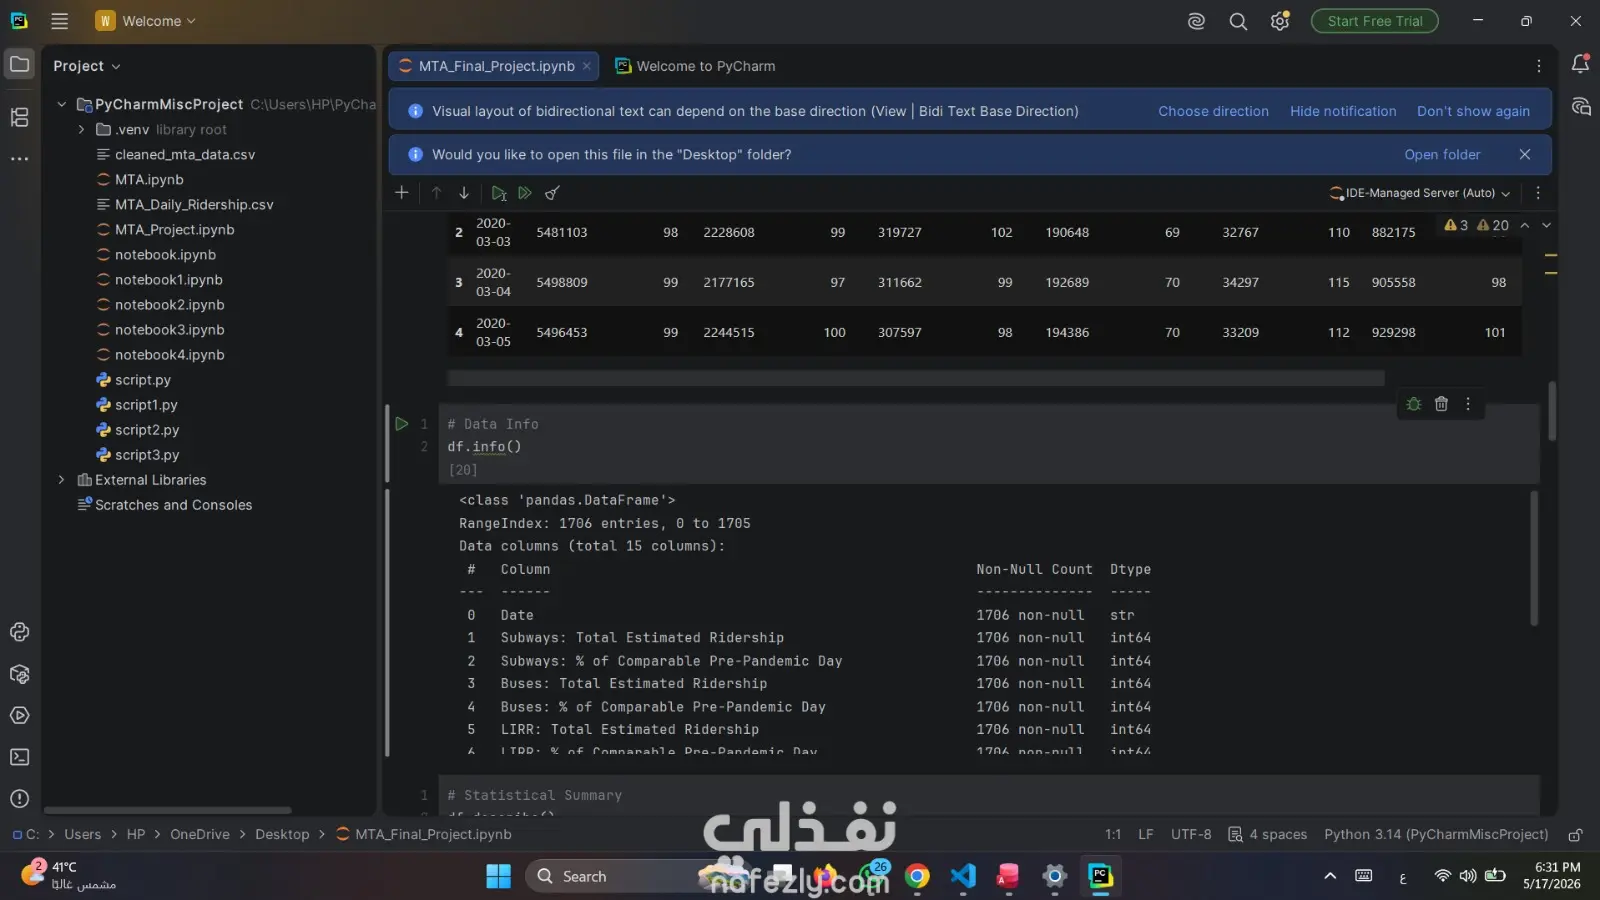Run all notebook cells
The height and width of the screenshot is (900, 1600).
point(525,193)
